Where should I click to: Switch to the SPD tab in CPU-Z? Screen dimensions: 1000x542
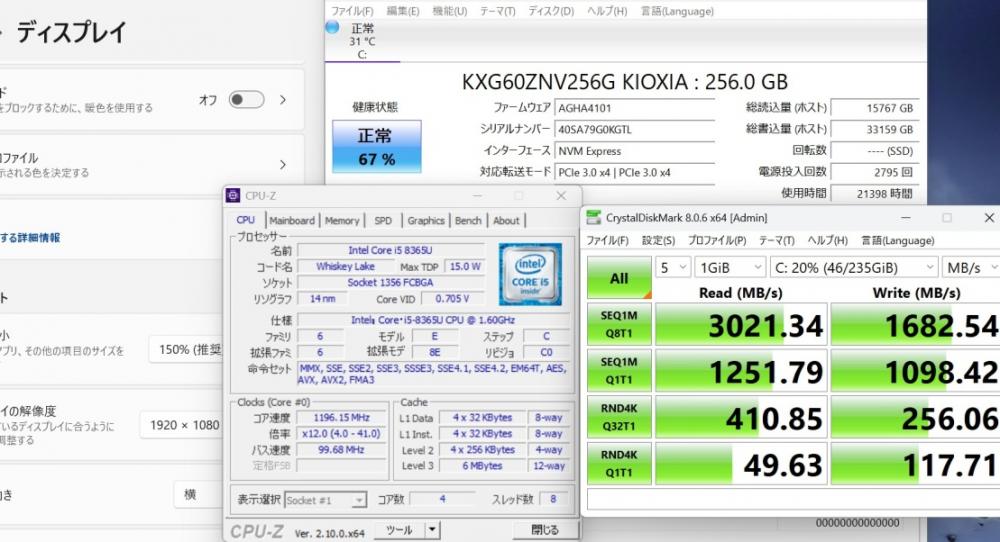pos(383,221)
